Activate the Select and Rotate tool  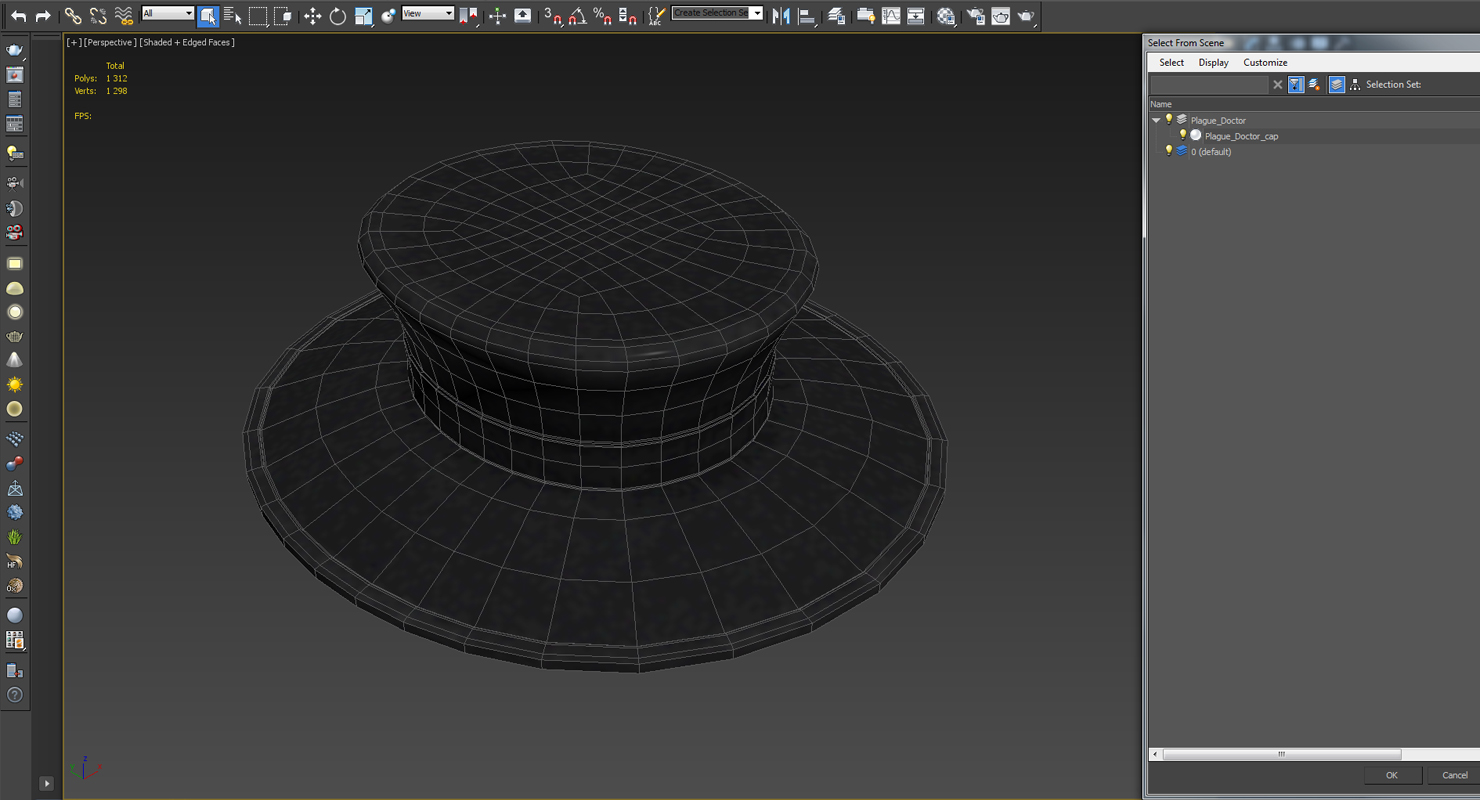click(x=338, y=16)
